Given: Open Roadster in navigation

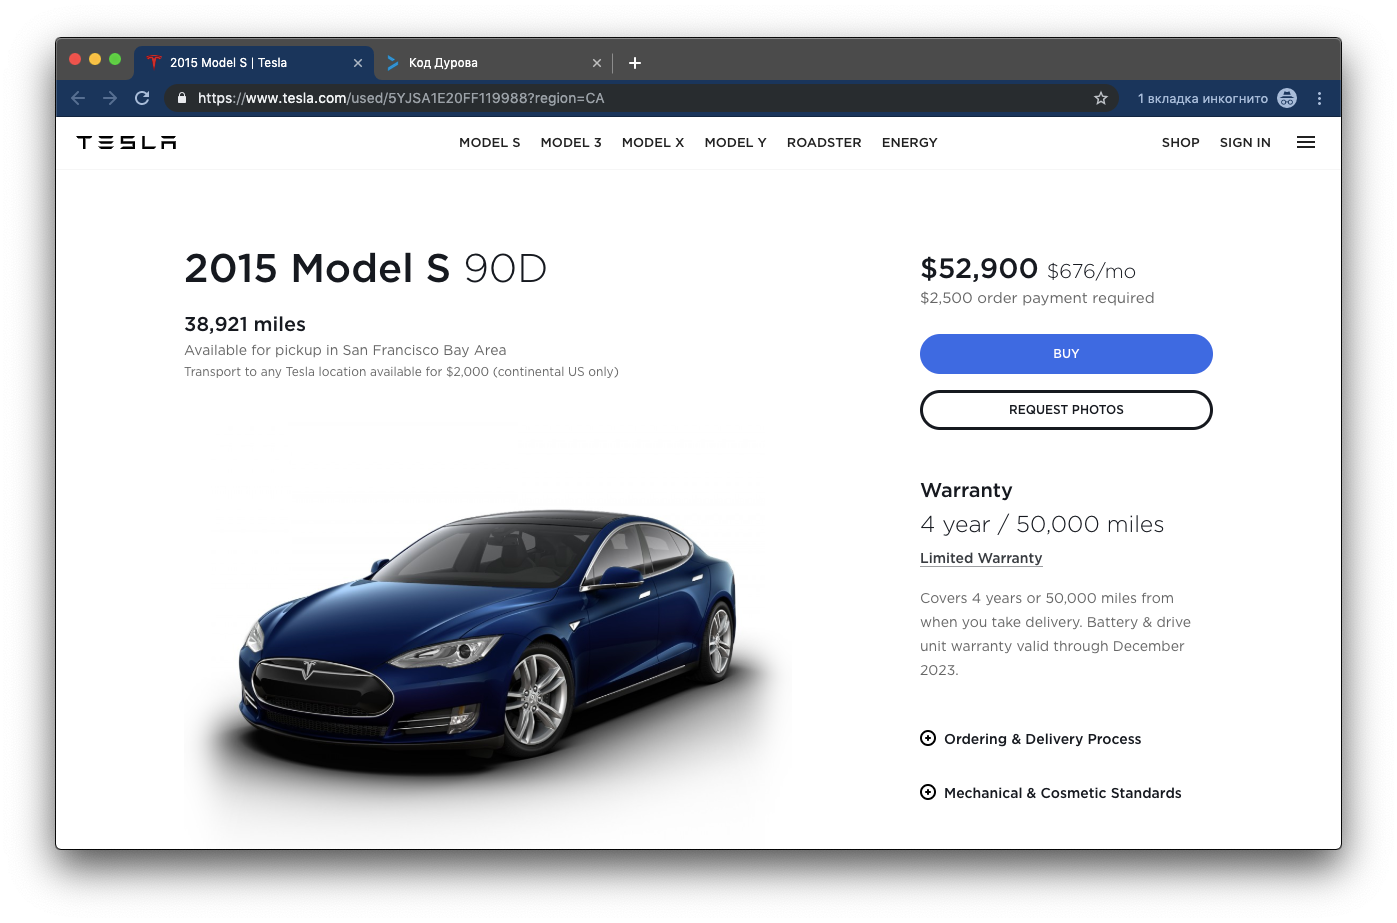Looking at the screenshot, I should pos(824,142).
